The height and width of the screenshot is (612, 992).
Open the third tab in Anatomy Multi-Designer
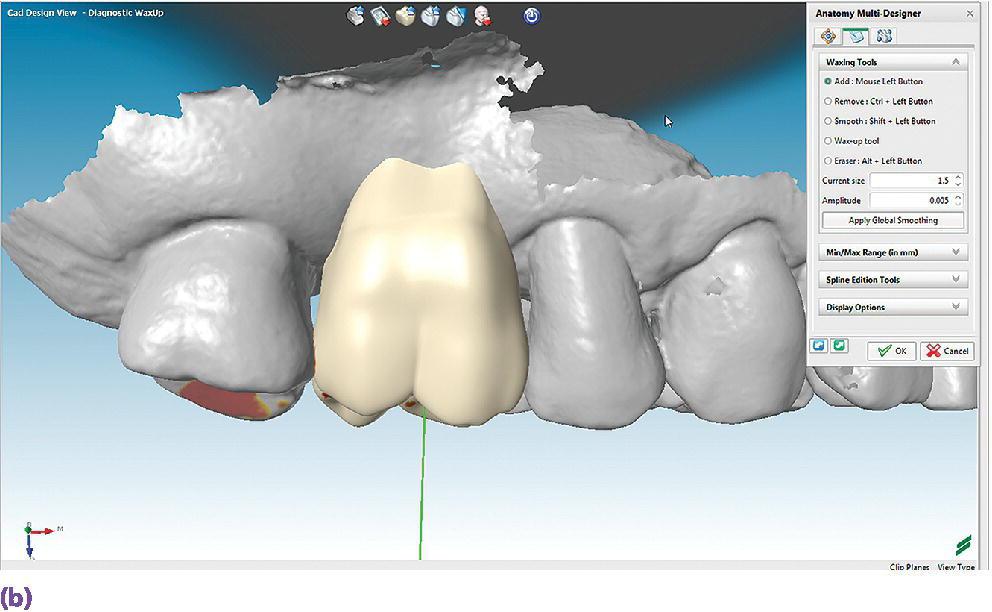point(883,36)
